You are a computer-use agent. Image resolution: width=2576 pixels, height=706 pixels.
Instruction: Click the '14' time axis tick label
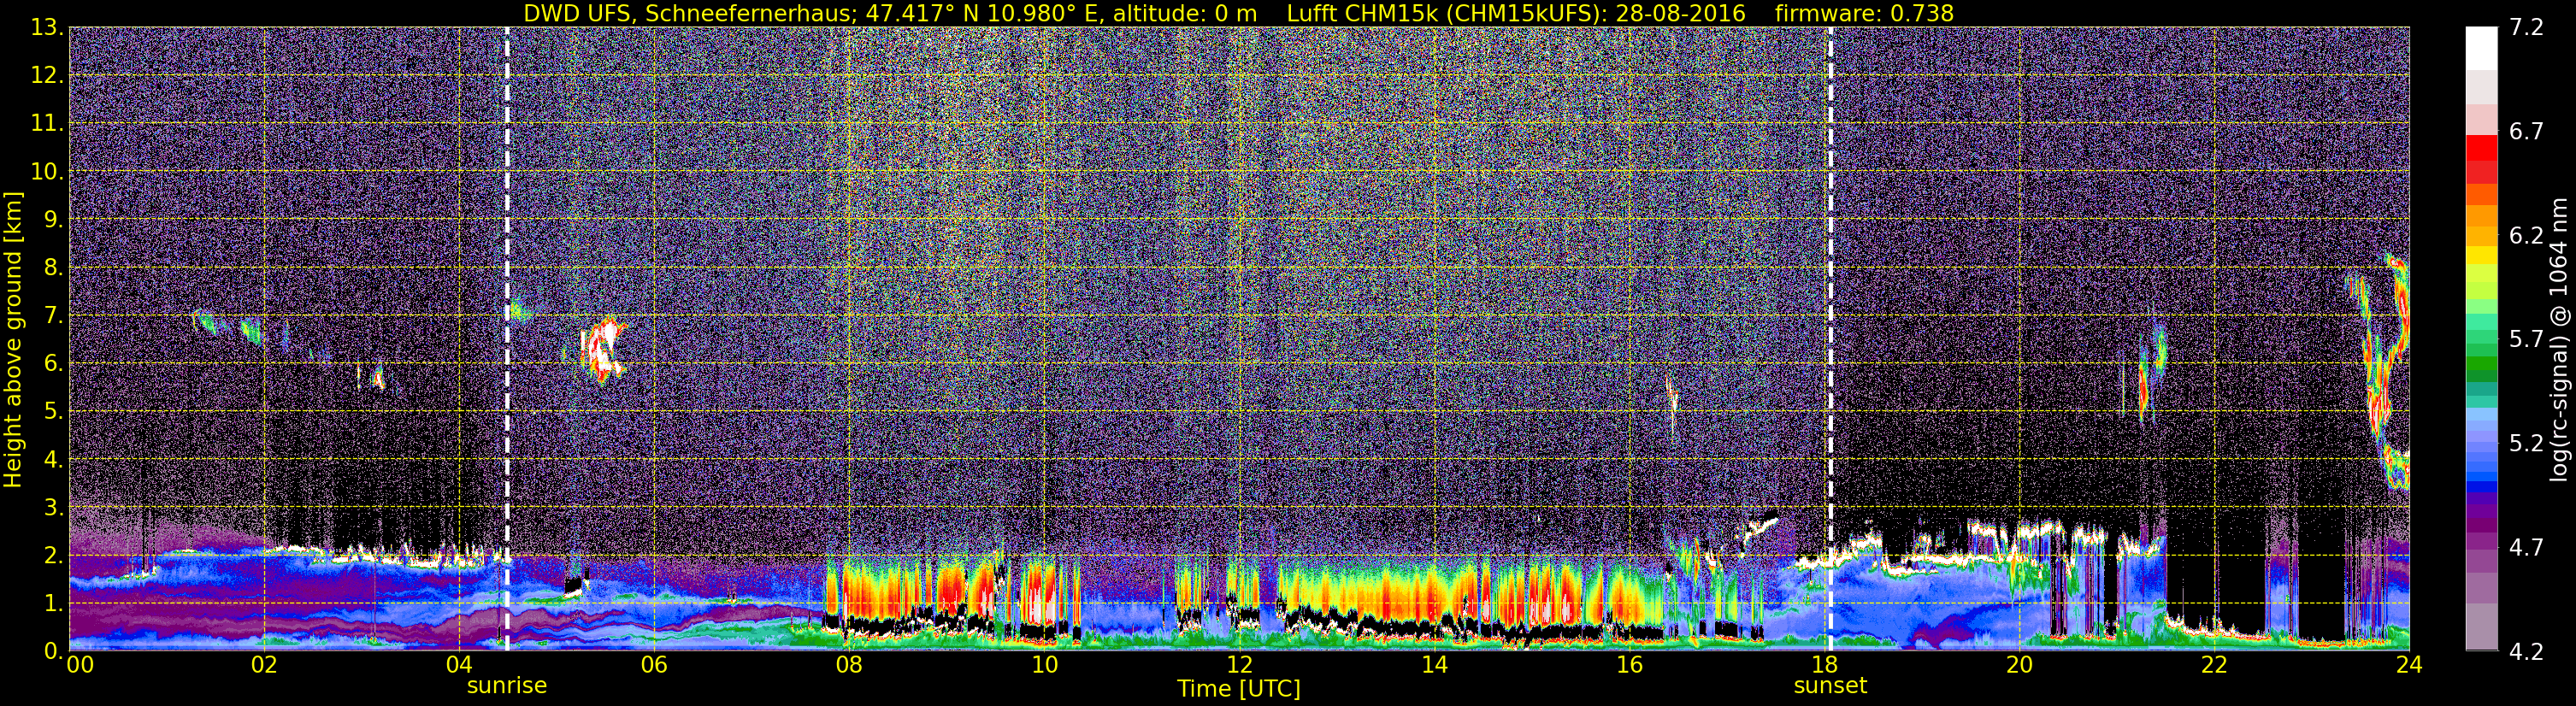click(1434, 665)
